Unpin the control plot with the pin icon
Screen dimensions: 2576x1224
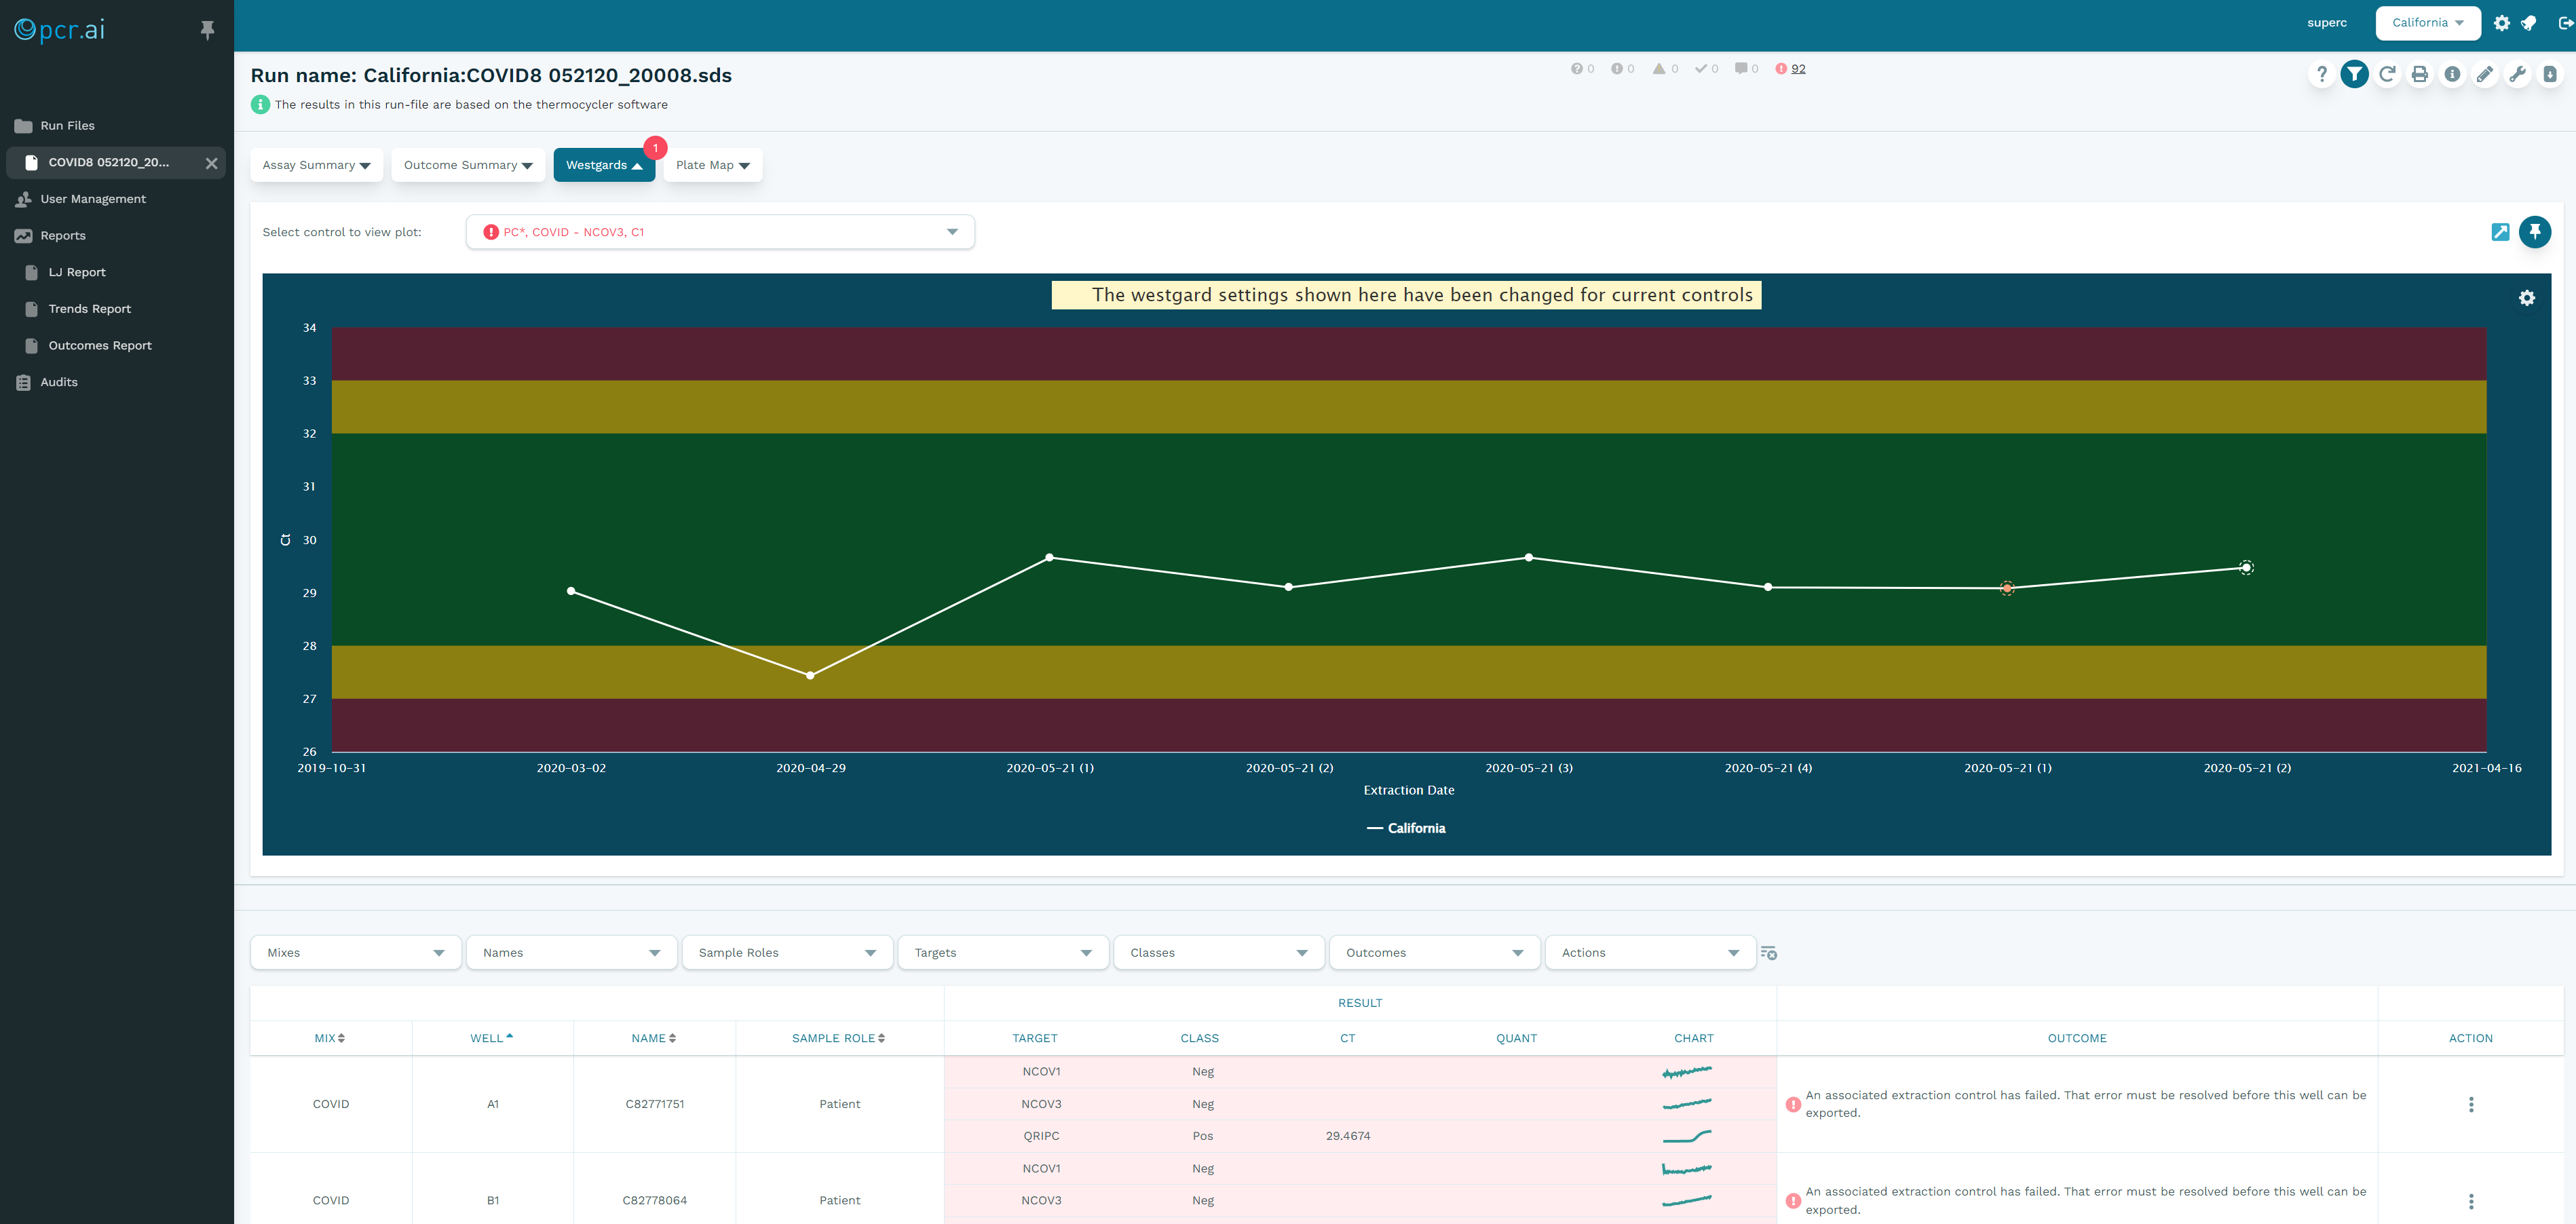(2535, 231)
